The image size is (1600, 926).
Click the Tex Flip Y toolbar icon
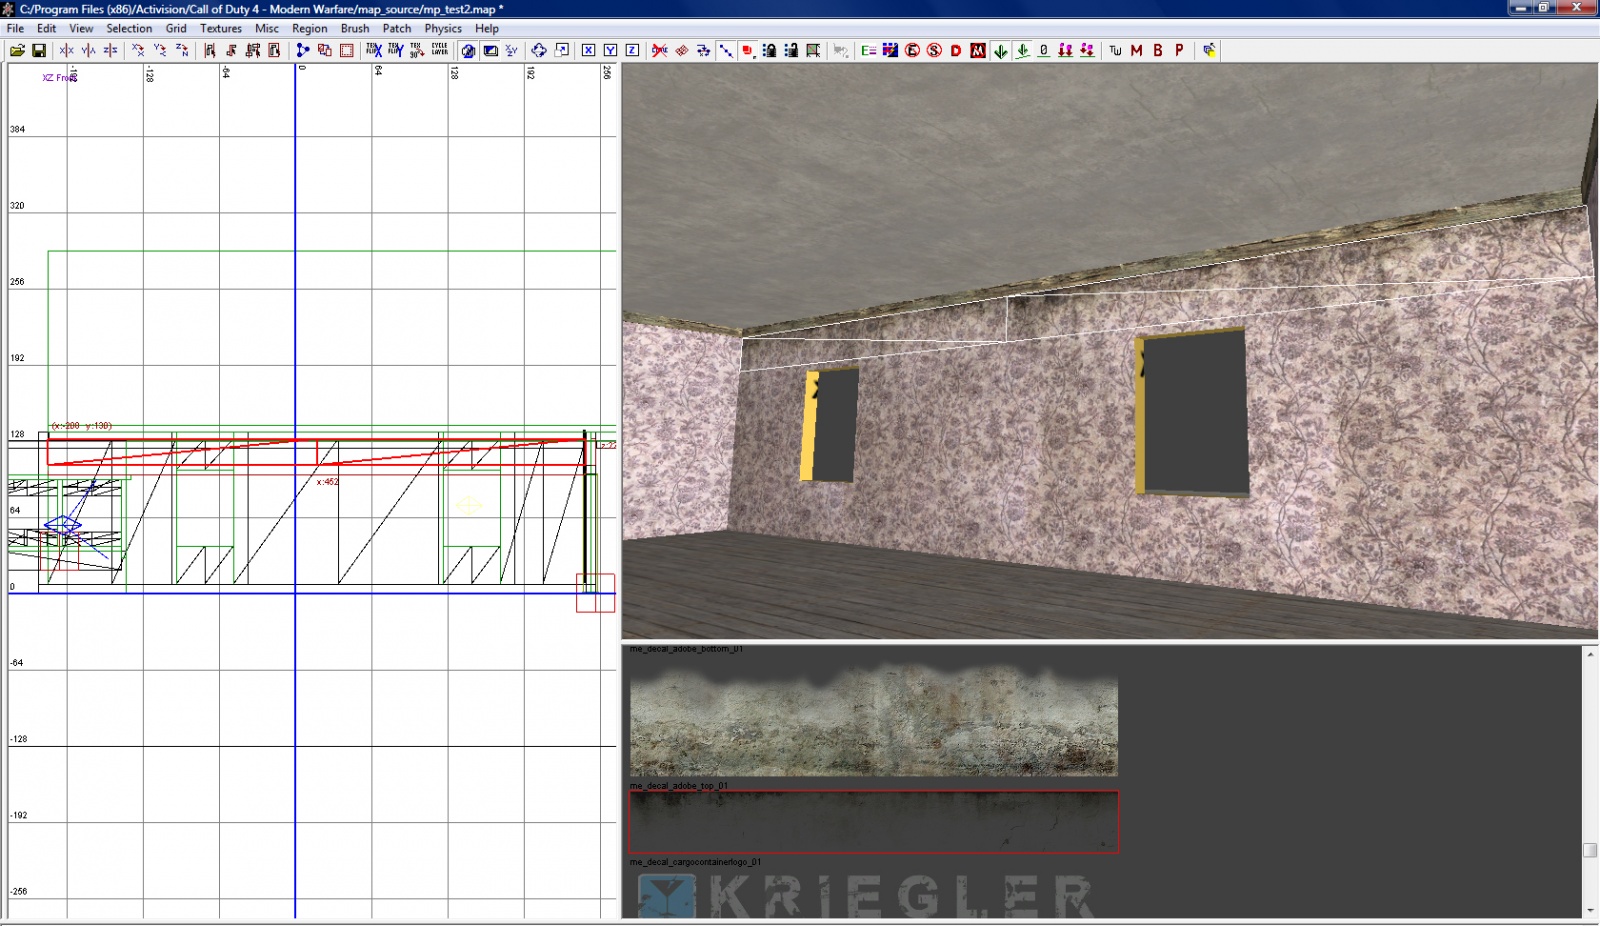395,51
